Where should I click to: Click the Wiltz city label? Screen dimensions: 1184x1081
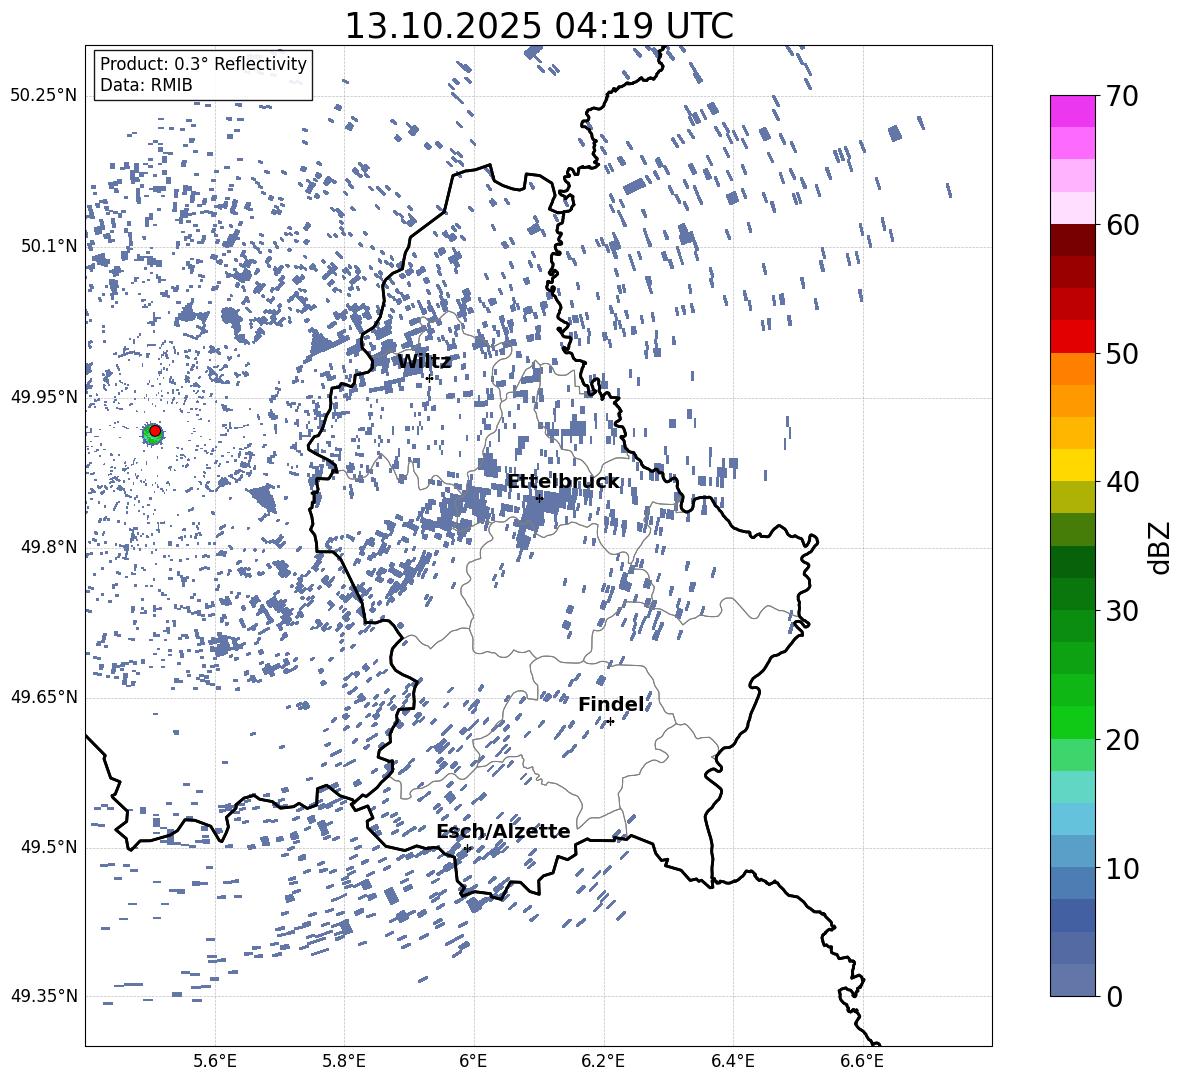point(424,362)
